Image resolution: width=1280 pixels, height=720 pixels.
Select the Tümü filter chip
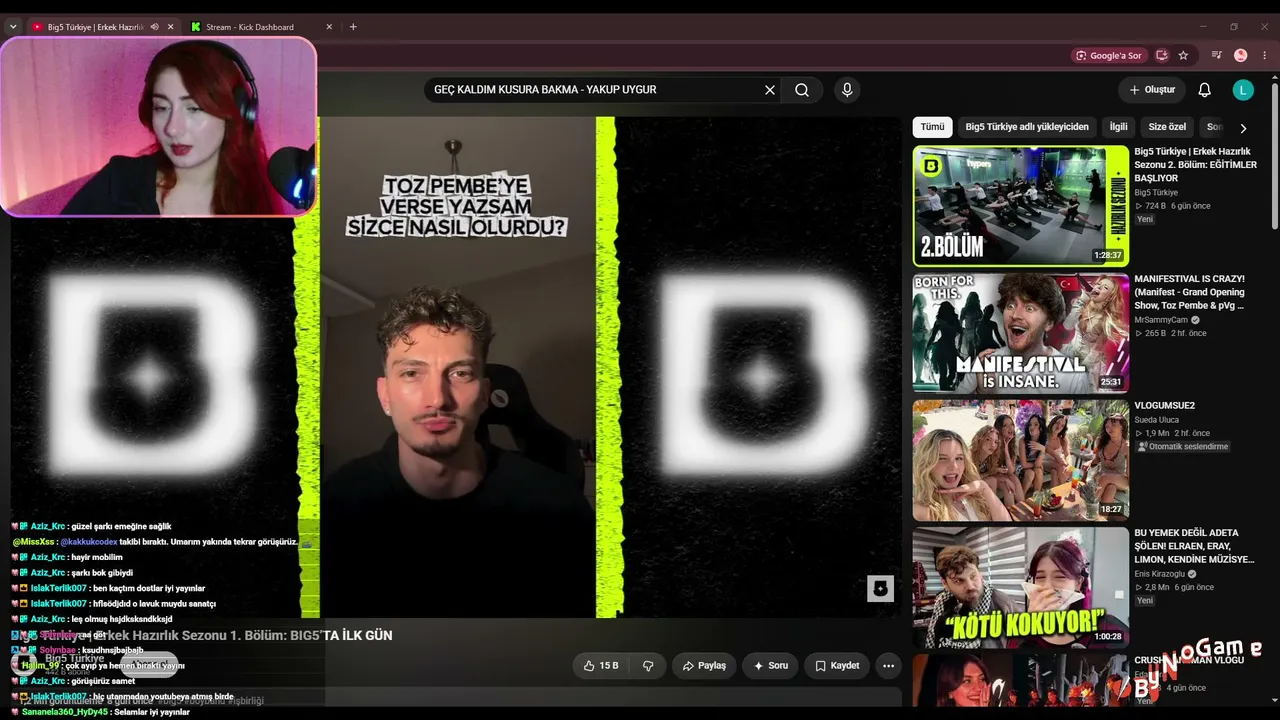(932, 127)
